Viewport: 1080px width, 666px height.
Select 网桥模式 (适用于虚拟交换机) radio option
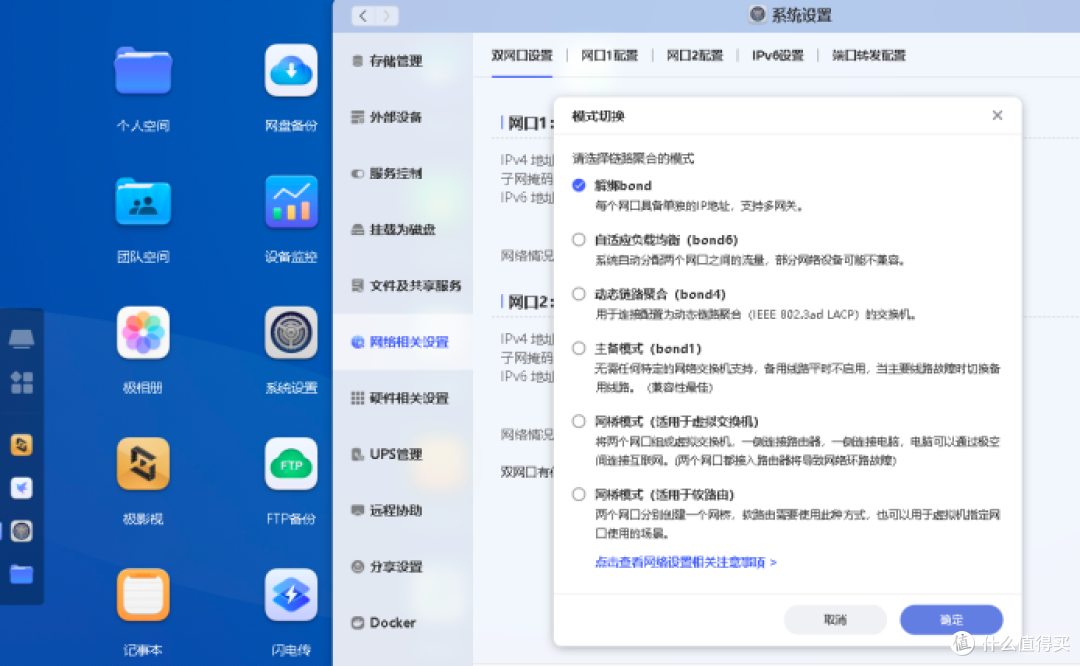[579, 422]
